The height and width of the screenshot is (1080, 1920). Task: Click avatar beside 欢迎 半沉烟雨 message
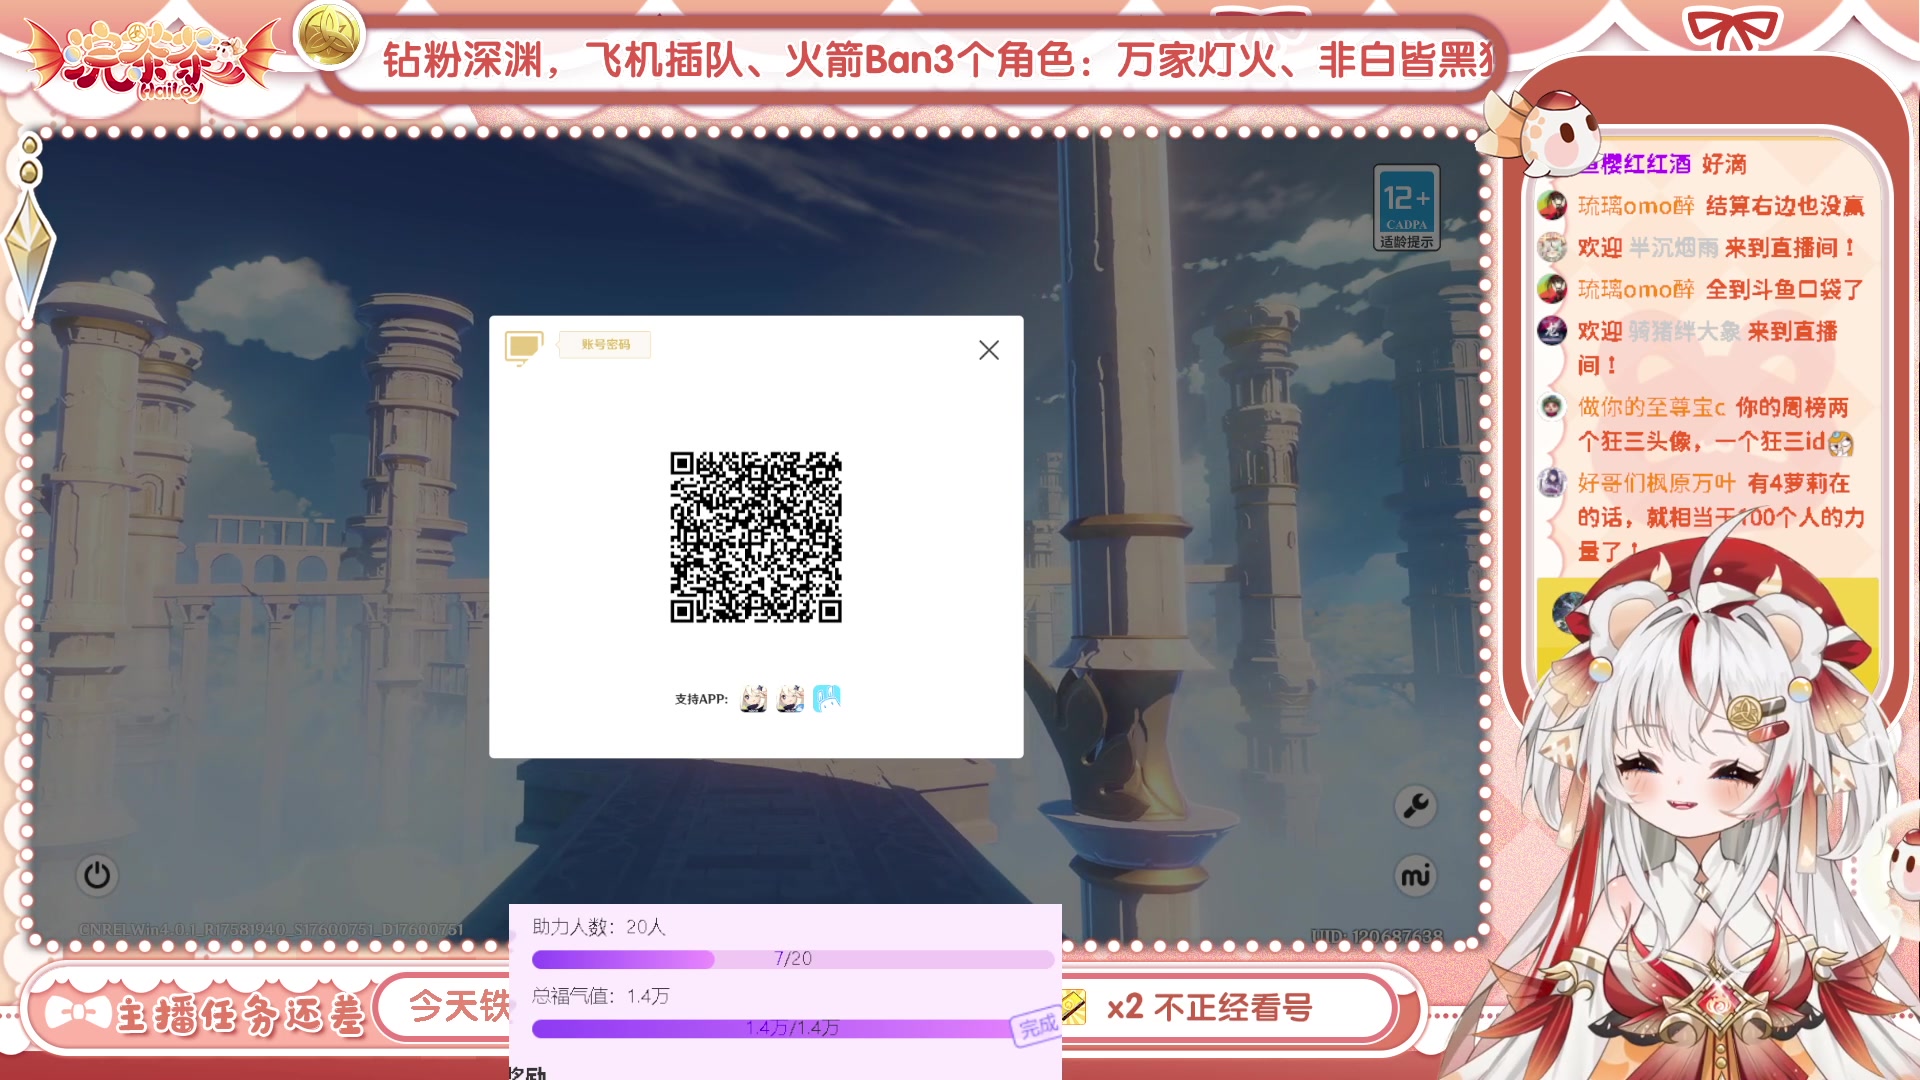pos(1552,247)
